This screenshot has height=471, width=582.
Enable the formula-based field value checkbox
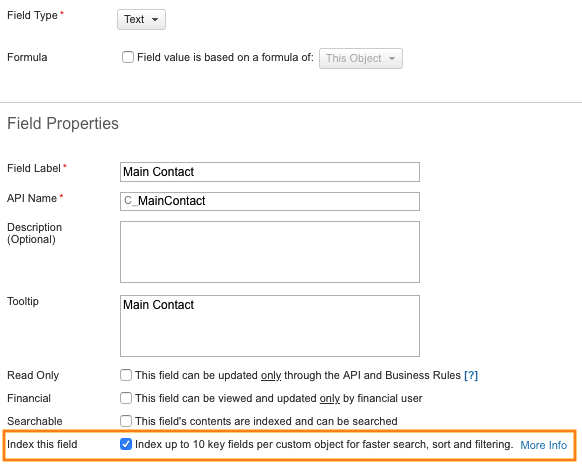[128, 57]
